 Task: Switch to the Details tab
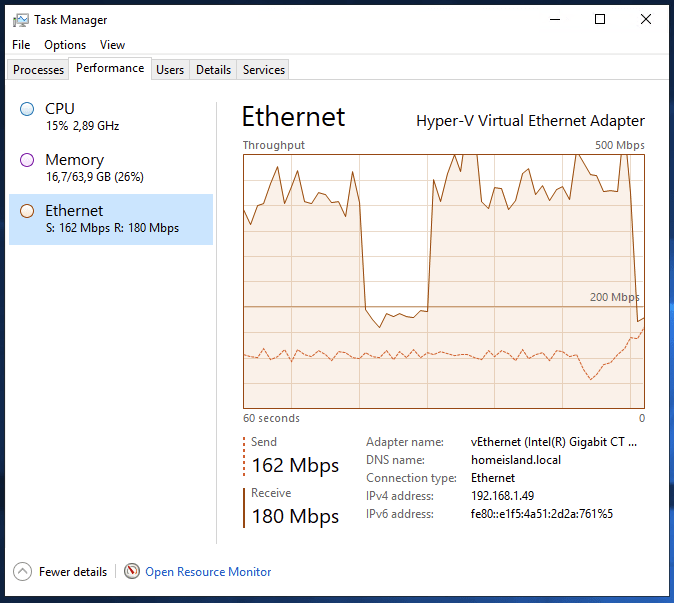tap(213, 70)
